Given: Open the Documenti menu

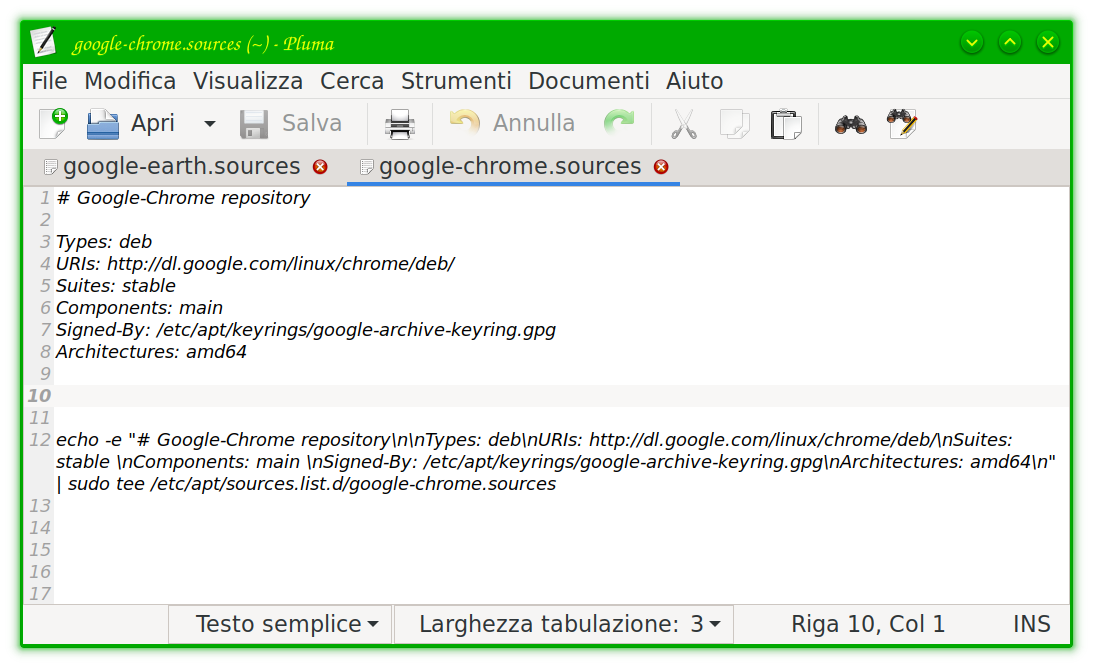Looking at the screenshot, I should coord(588,81).
